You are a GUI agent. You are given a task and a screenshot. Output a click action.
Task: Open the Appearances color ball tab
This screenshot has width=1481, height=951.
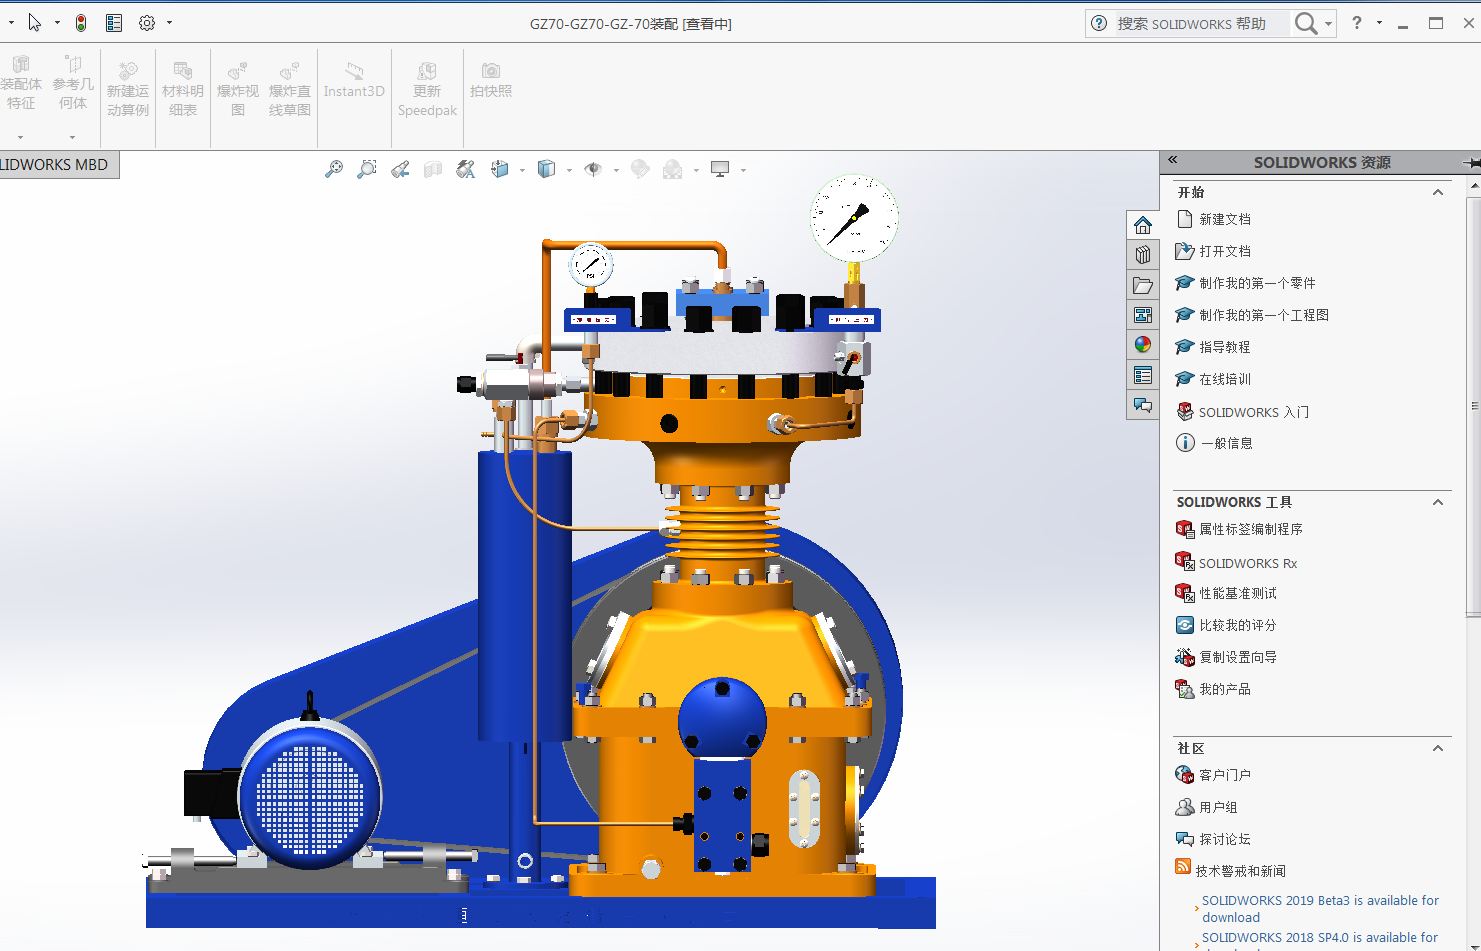(1143, 345)
